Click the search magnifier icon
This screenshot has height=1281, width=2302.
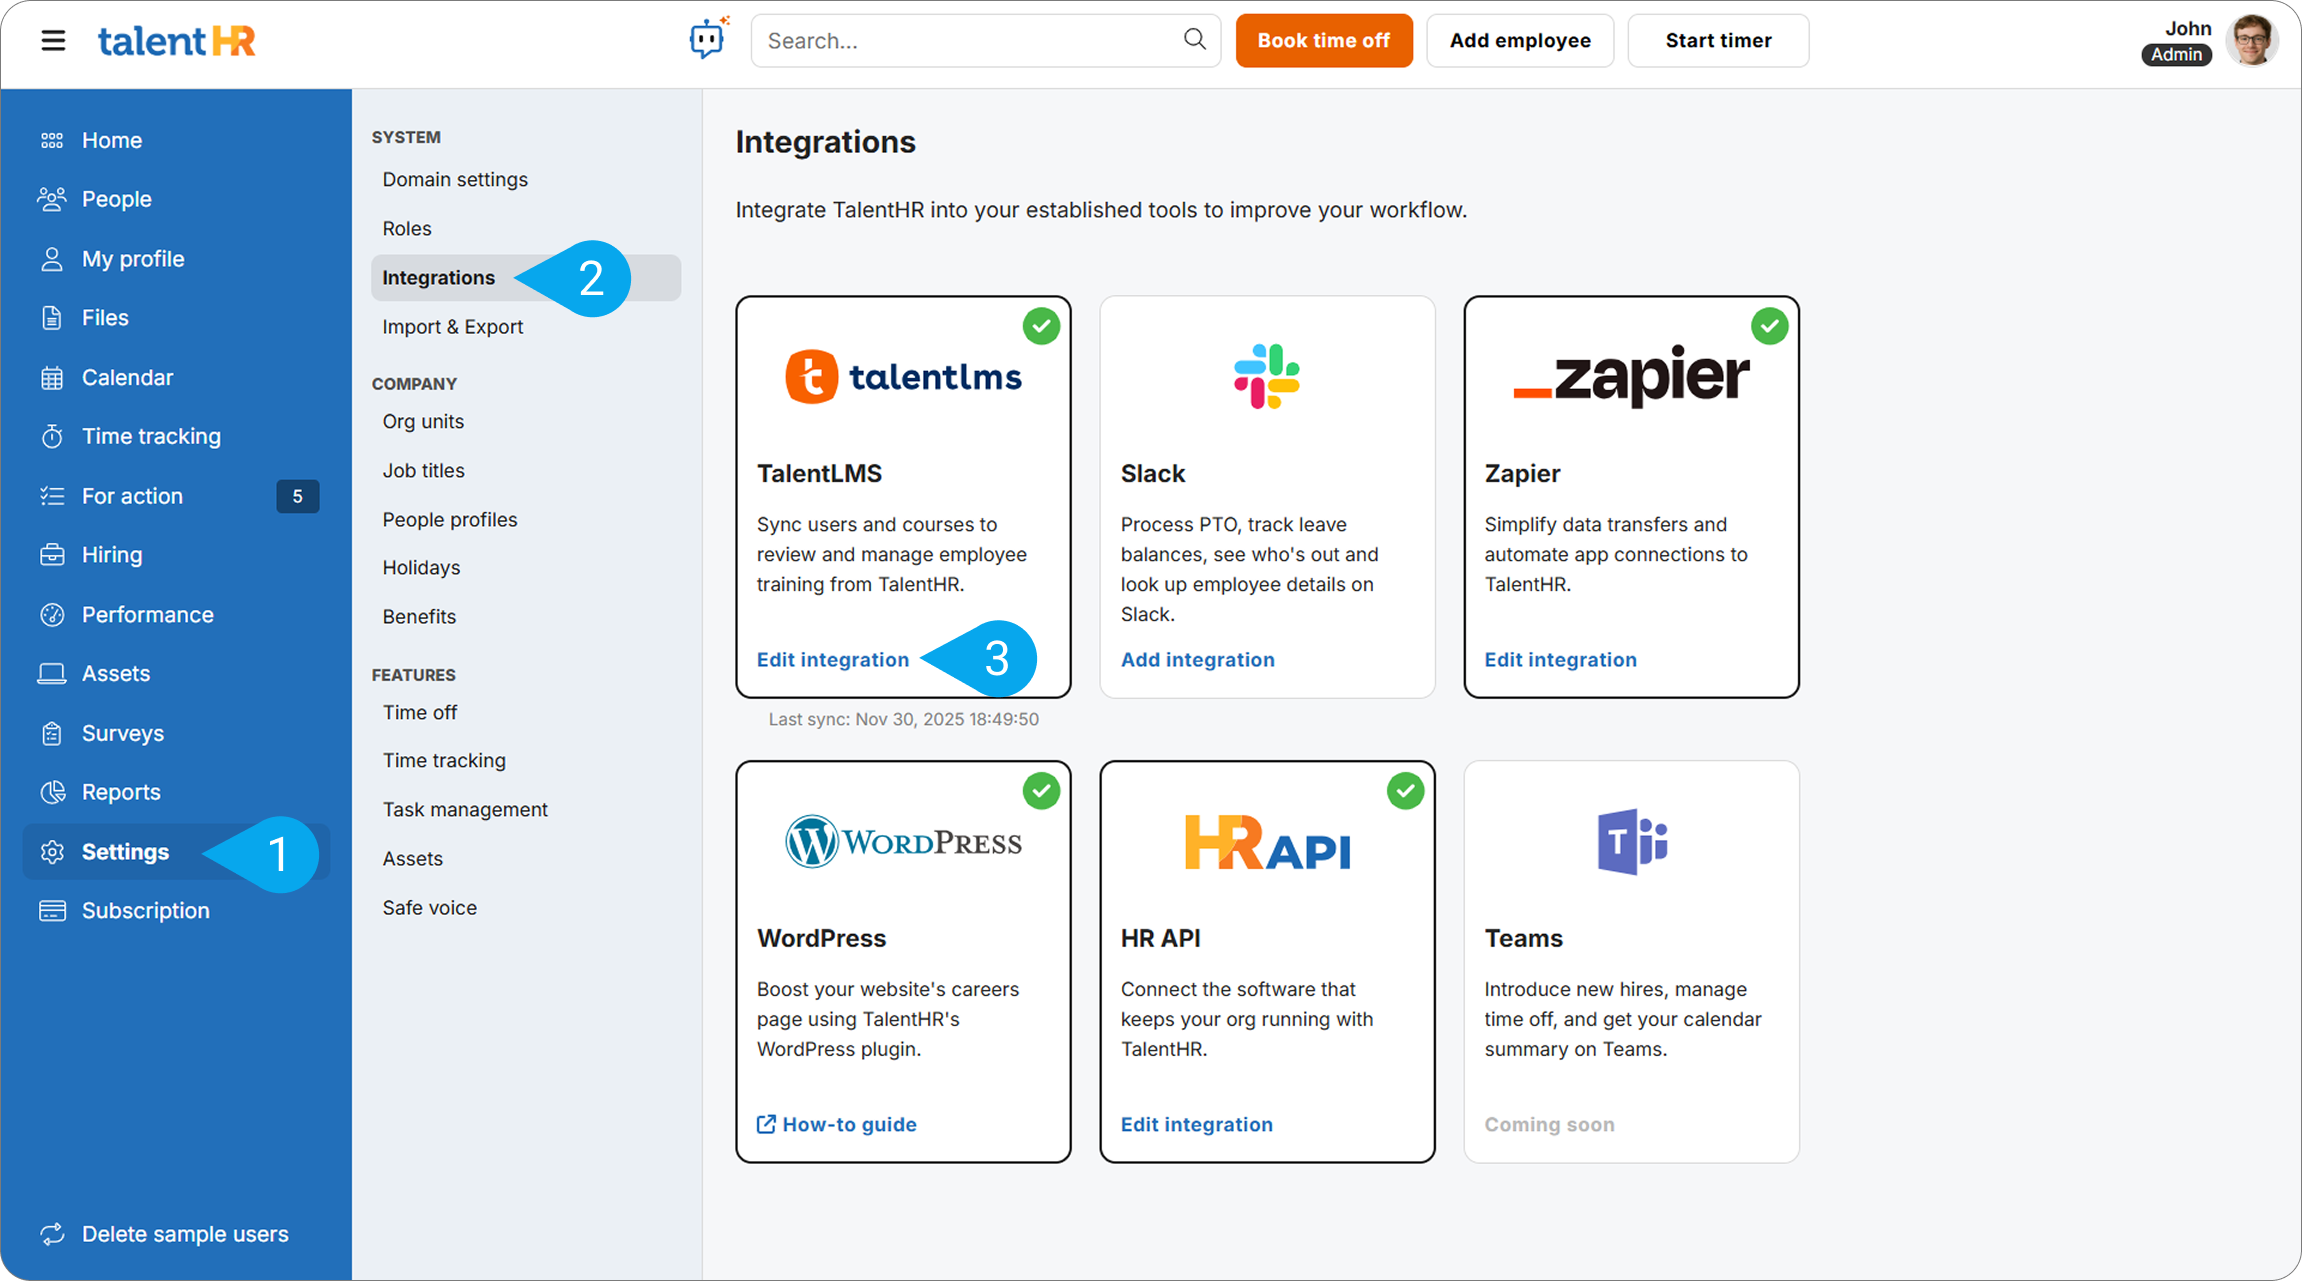[x=1194, y=39]
